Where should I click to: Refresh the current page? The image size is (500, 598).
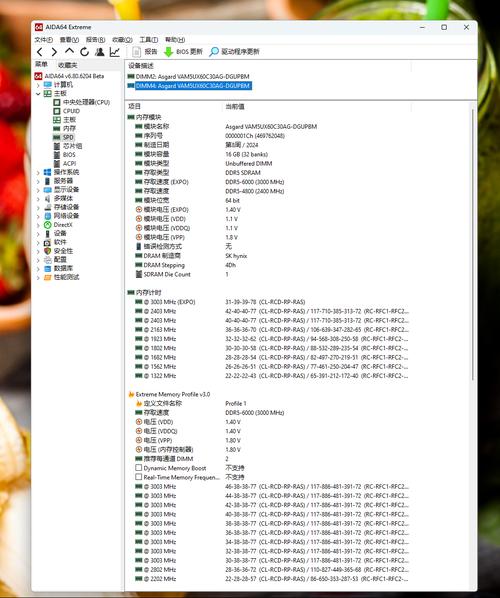[84, 51]
